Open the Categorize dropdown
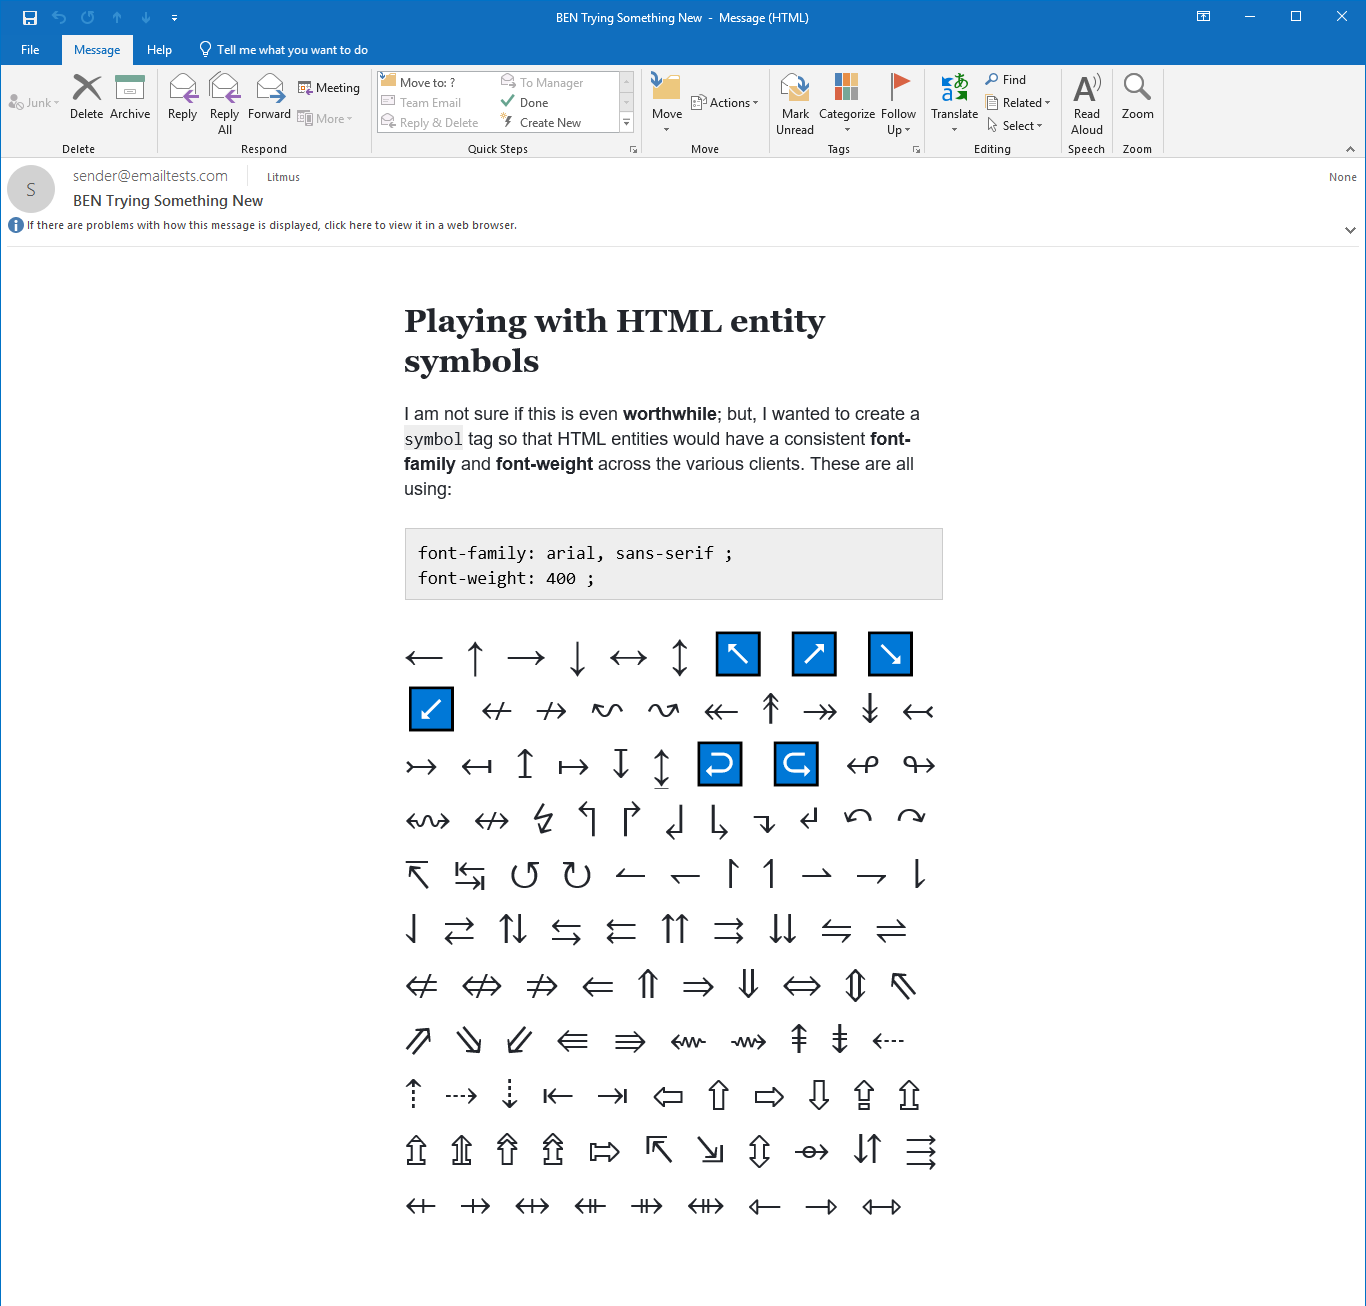 tap(846, 103)
